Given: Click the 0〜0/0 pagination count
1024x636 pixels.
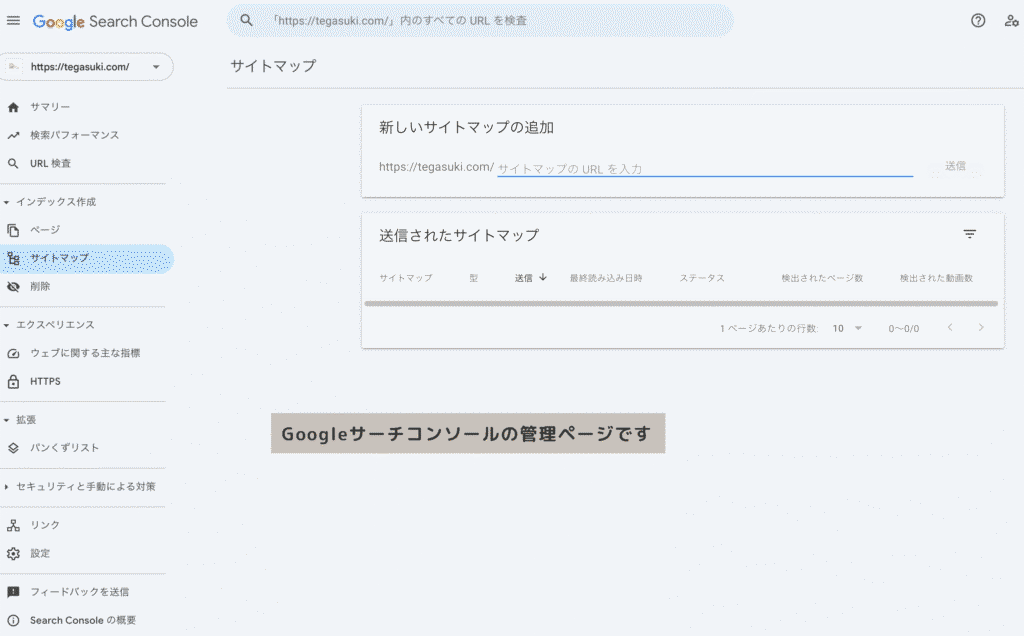Looking at the screenshot, I should [x=903, y=328].
